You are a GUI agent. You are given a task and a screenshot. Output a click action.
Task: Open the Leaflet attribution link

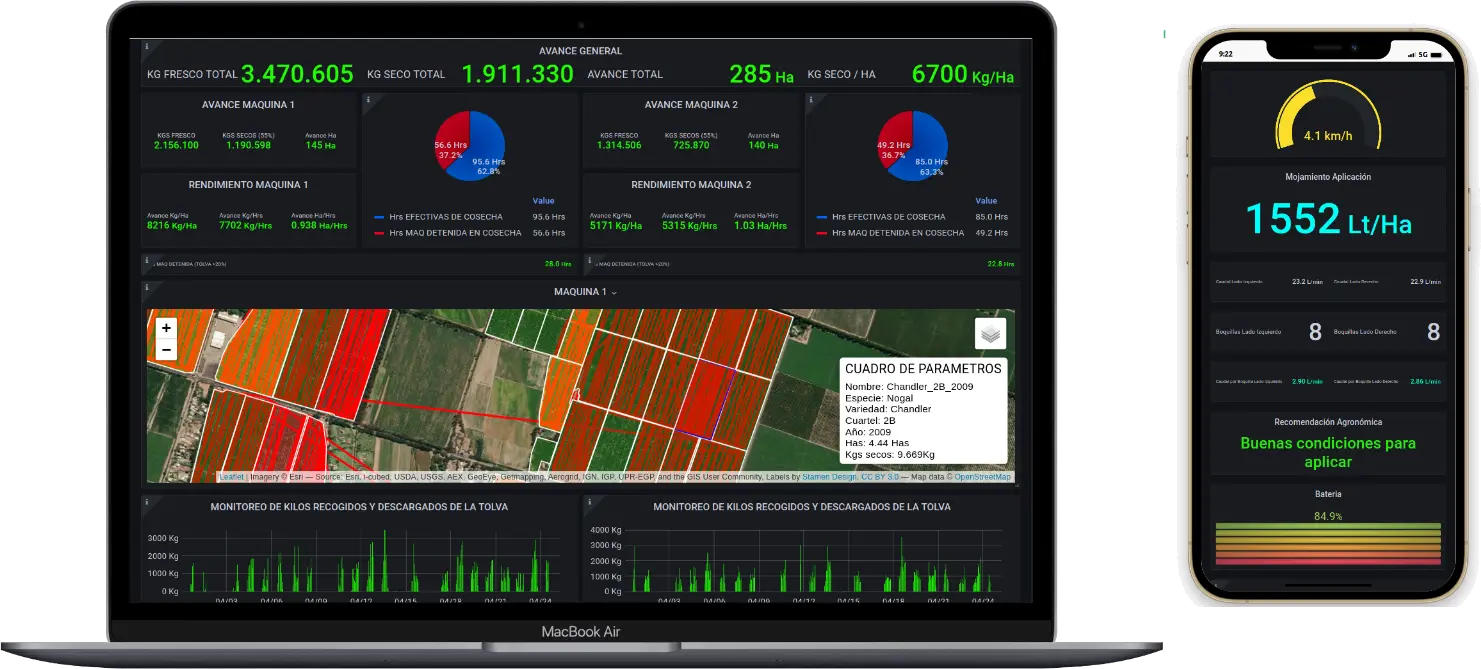coord(231,478)
